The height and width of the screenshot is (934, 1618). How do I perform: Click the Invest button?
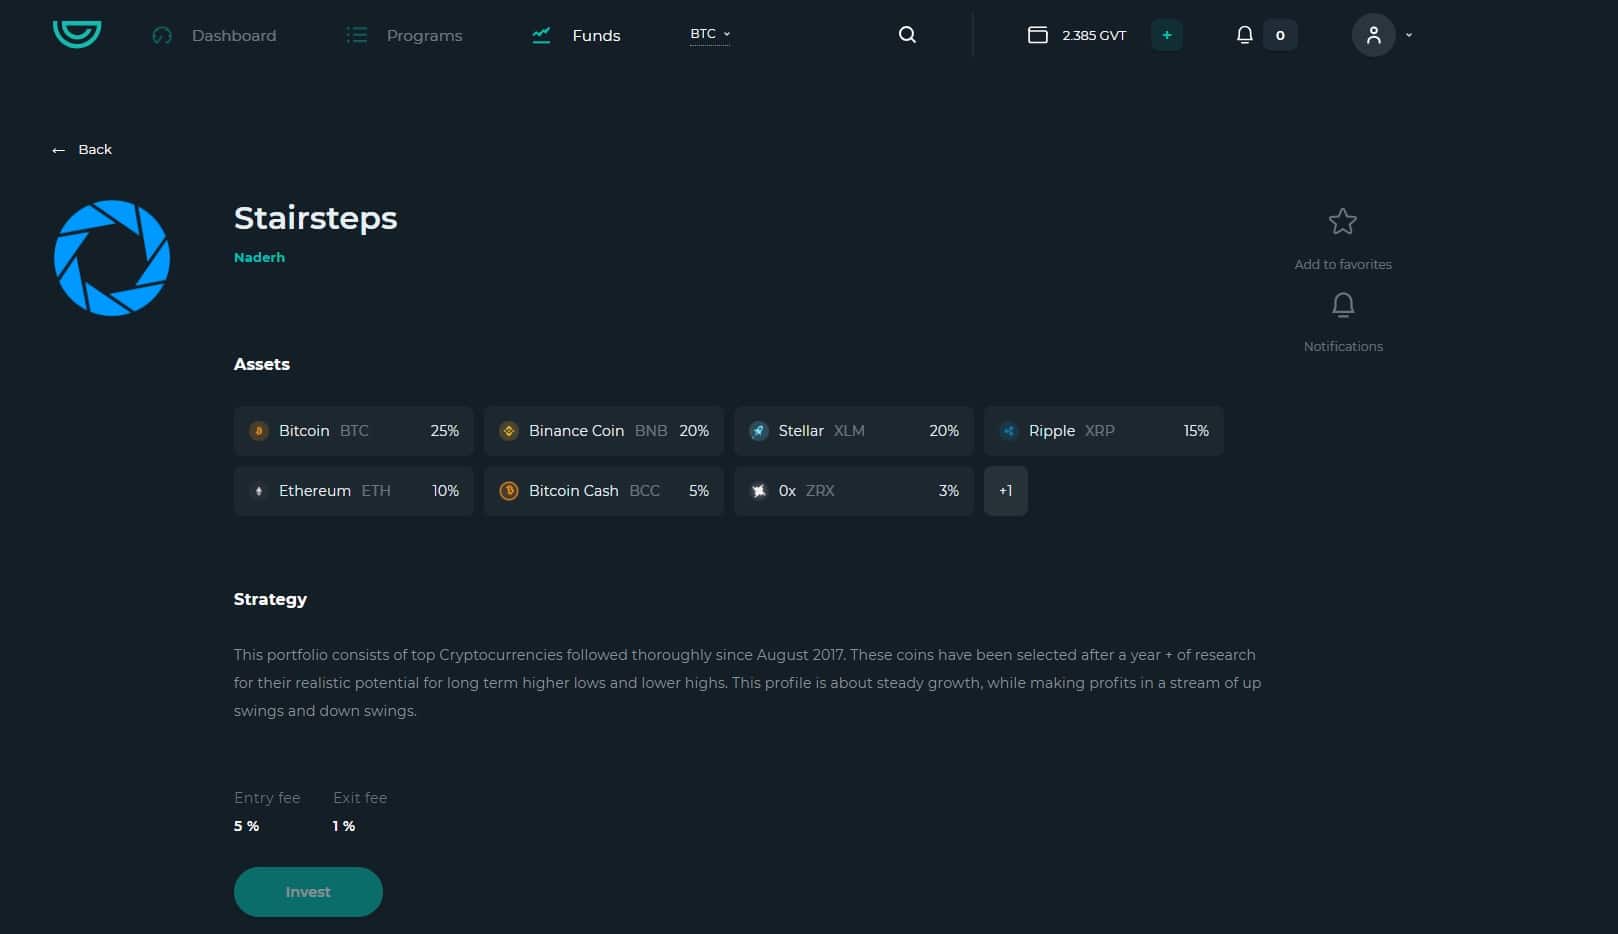point(308,892)
